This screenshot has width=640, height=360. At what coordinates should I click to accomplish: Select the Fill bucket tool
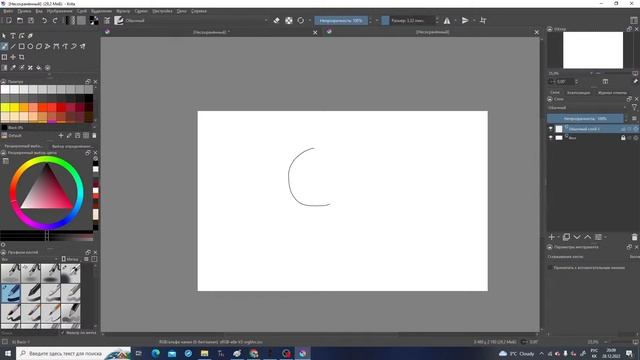click(x=39, y=68)
